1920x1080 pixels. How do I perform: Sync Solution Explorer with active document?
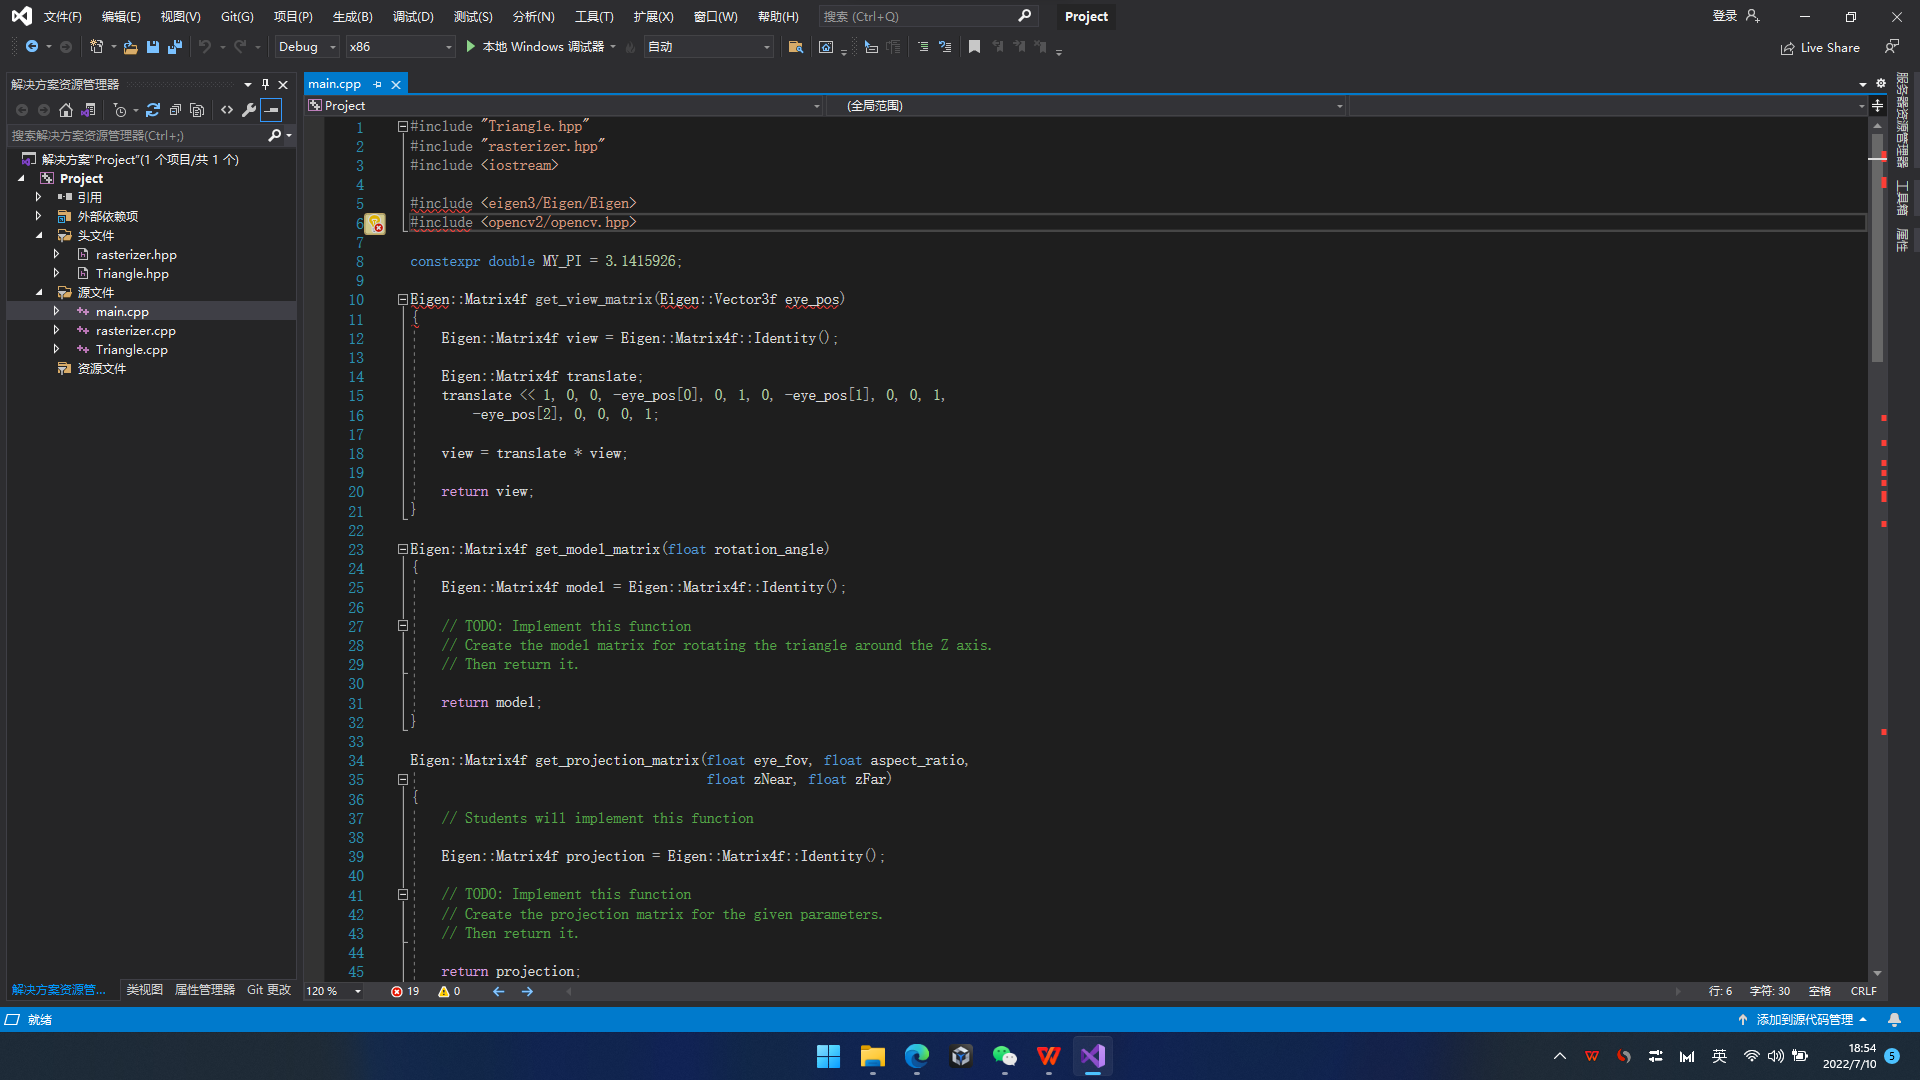[x=88, y=110]
